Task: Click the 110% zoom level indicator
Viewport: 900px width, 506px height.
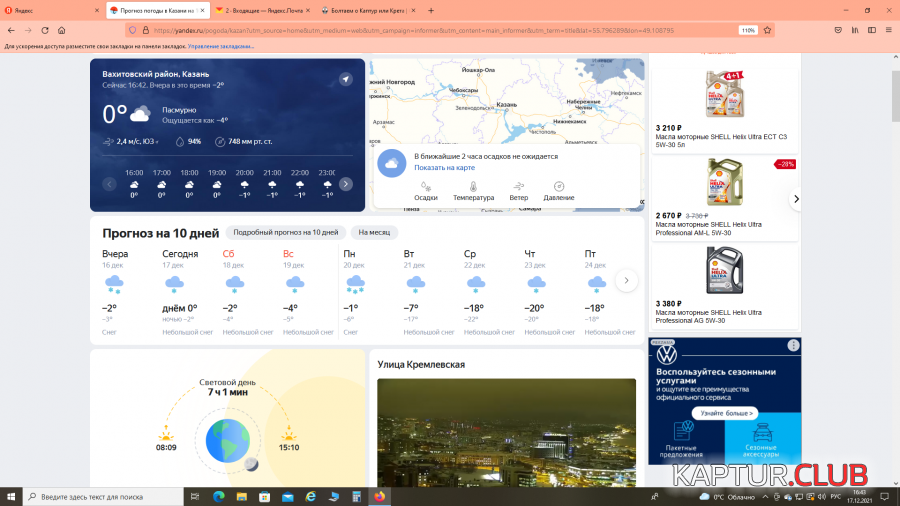Action: point(747,30)
